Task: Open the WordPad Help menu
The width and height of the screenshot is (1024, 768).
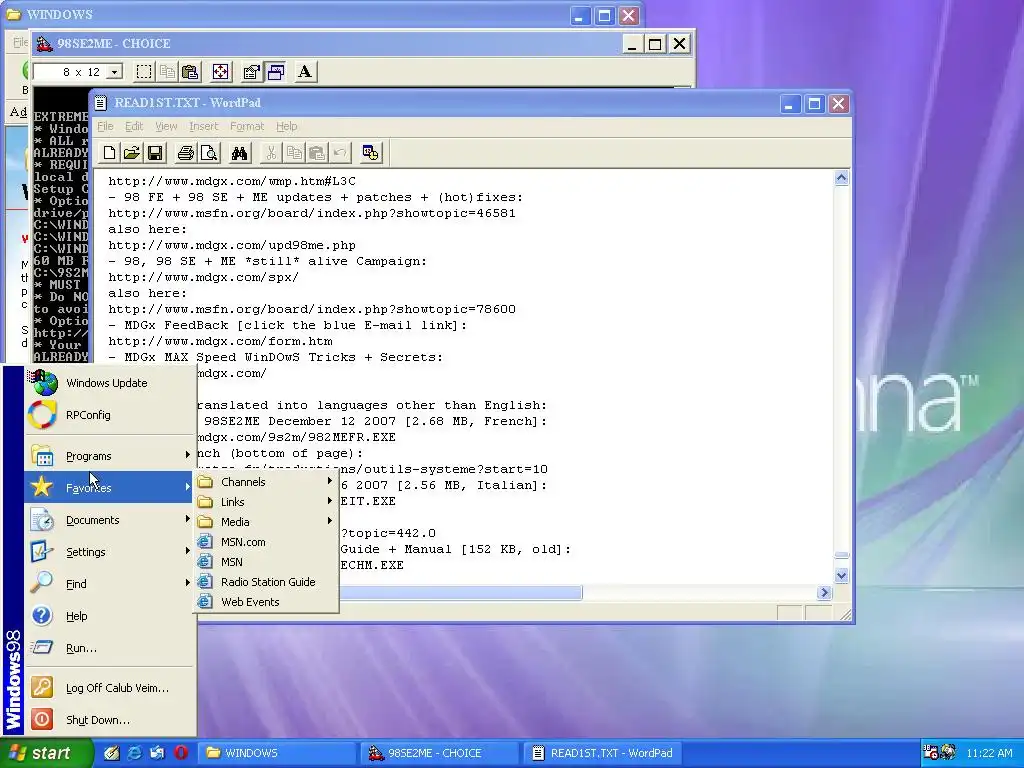Action: [x=286, y=126]
